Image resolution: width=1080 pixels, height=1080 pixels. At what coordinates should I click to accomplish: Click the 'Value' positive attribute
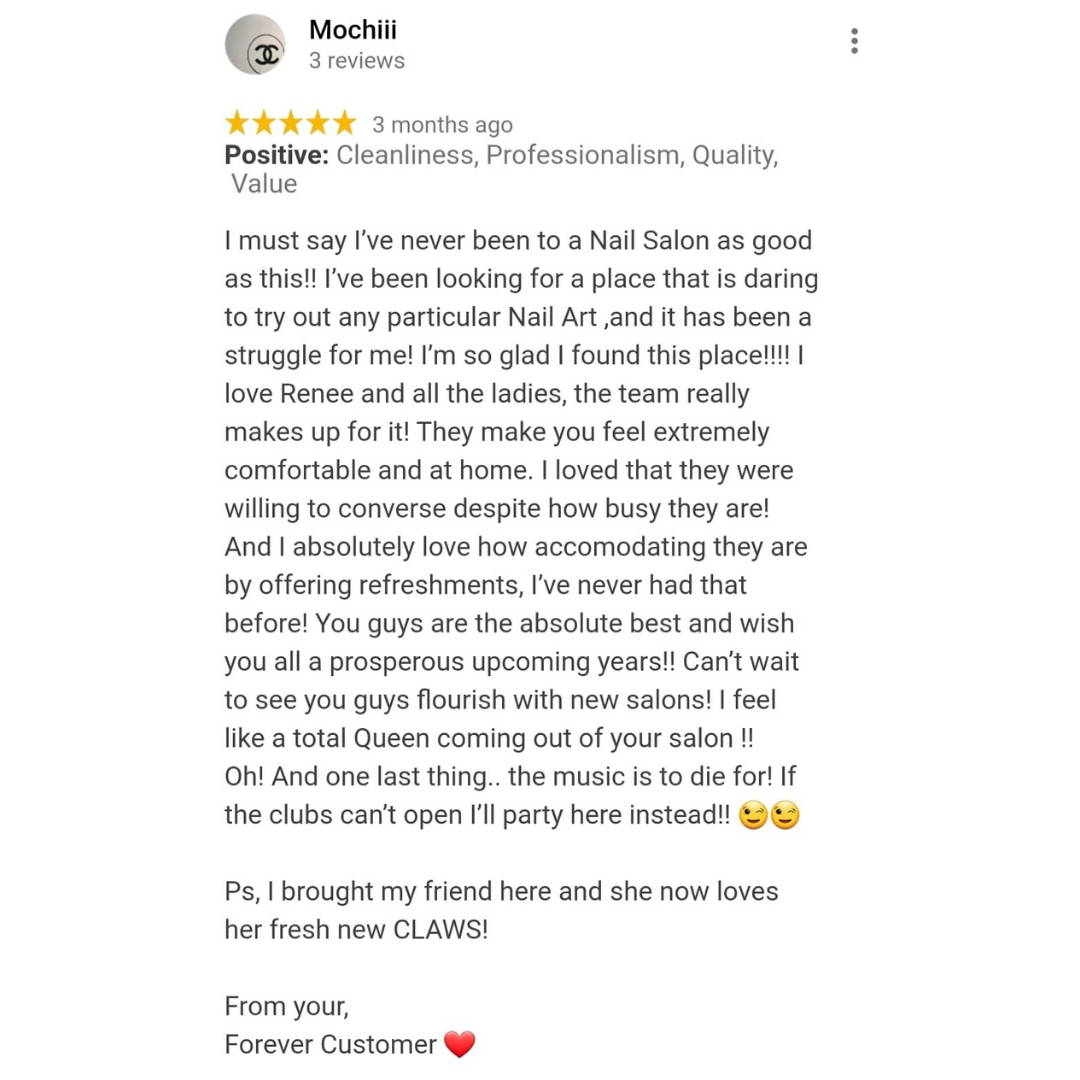(x=264, y=184)
